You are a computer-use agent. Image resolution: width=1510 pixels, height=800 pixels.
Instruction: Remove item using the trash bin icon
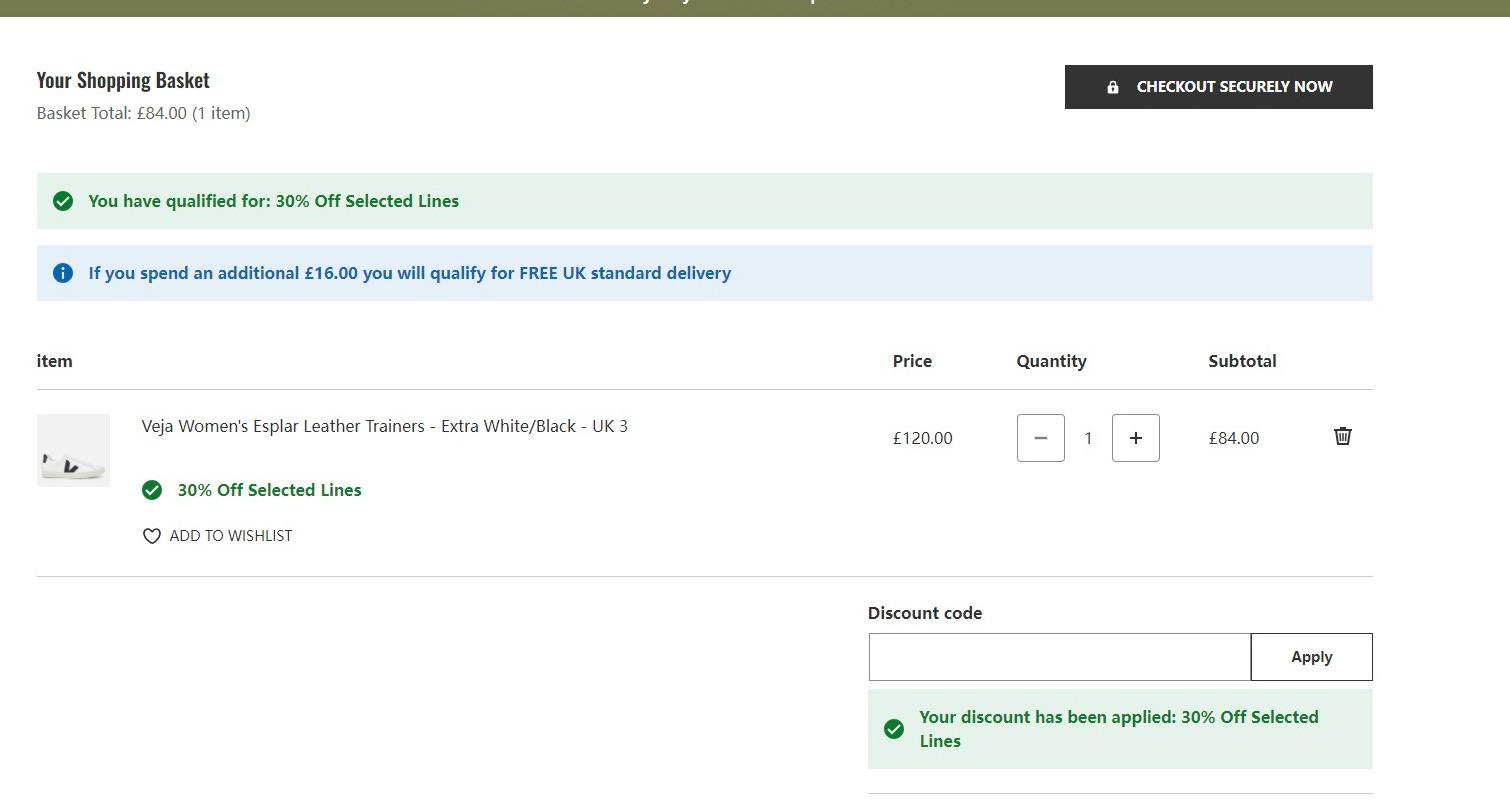point(1342,436)
